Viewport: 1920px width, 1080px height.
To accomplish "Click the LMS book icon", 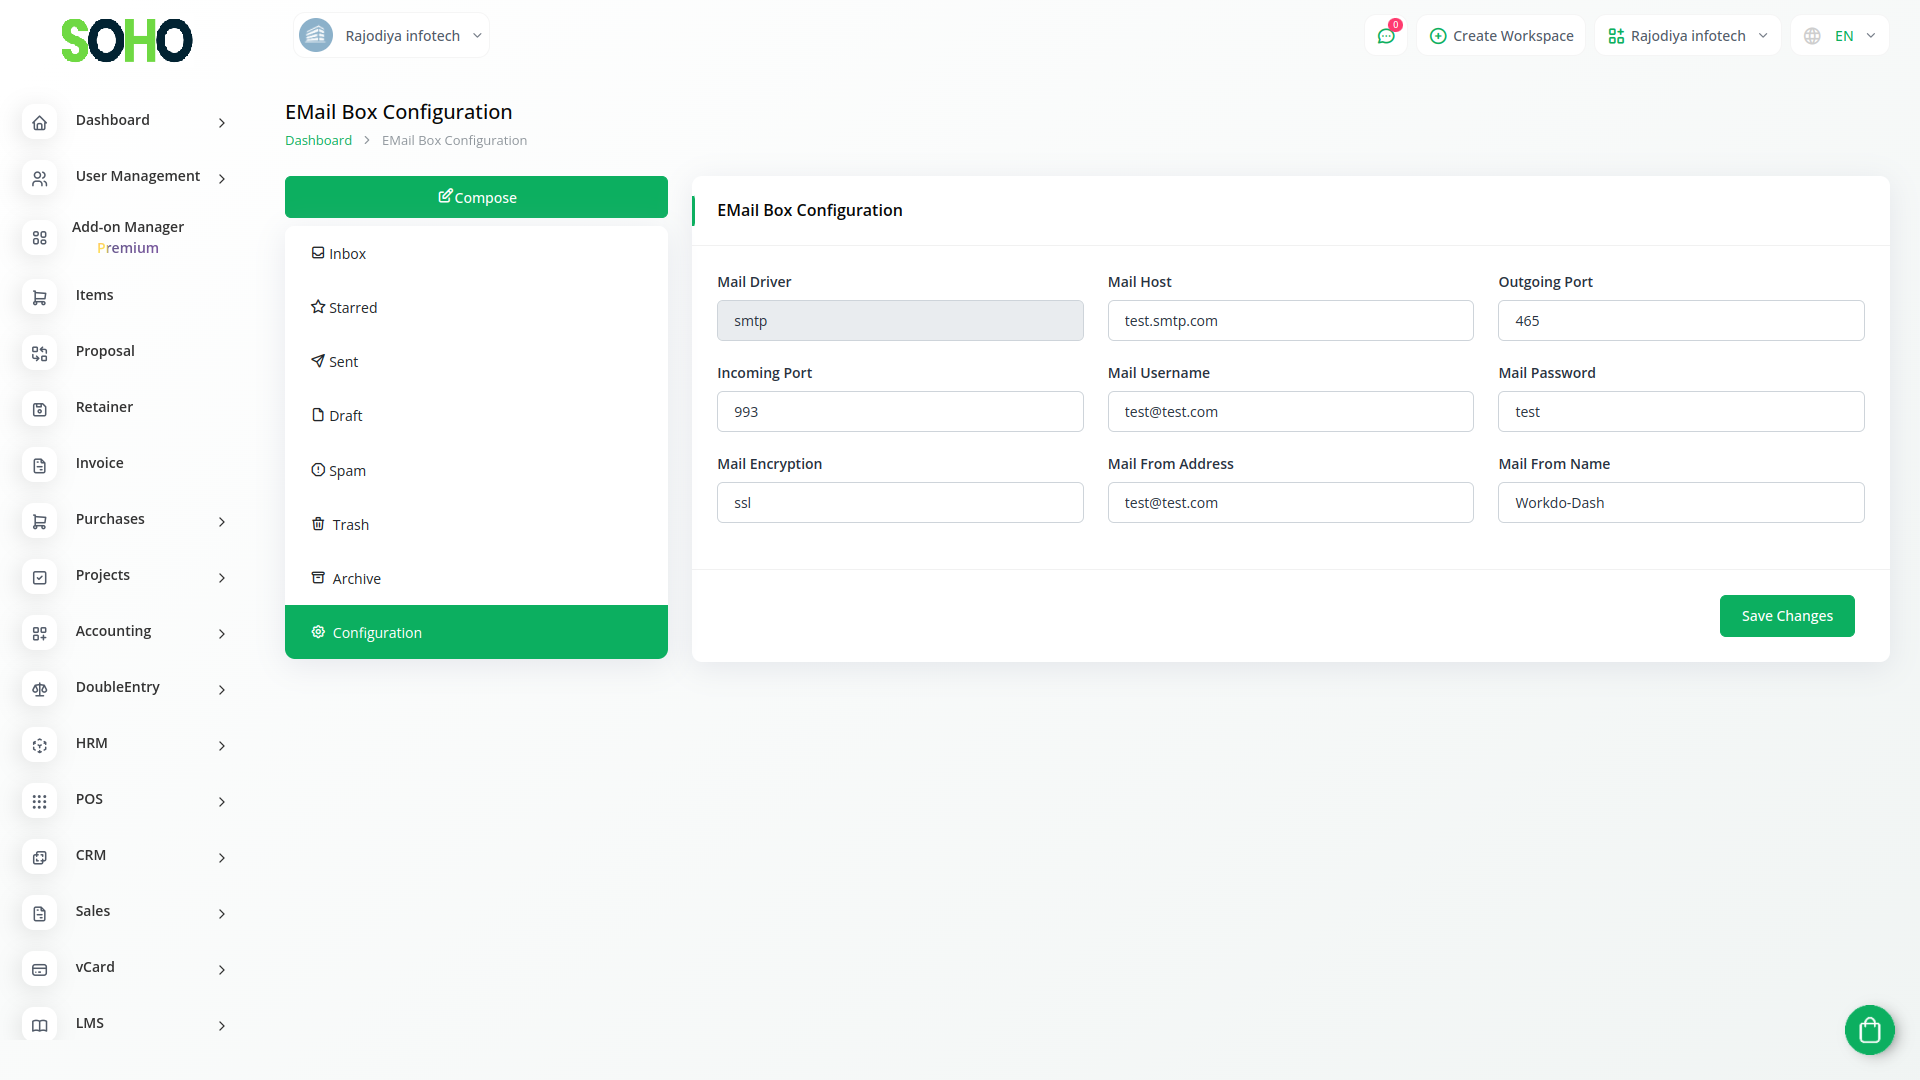I will coord(39,1025).
